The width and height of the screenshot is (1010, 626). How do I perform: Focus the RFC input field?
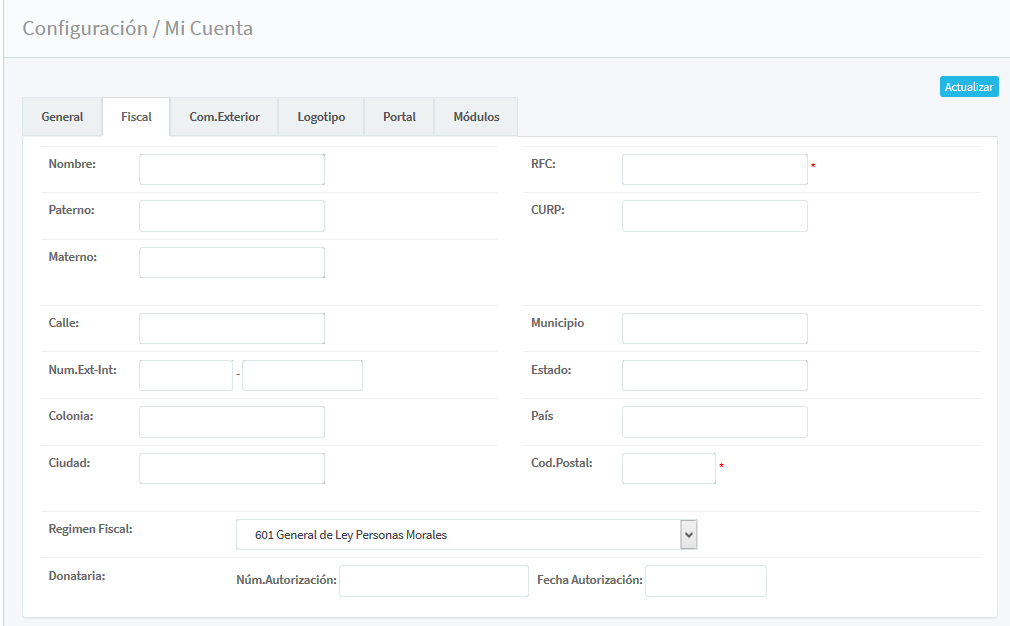pos(714,170)
